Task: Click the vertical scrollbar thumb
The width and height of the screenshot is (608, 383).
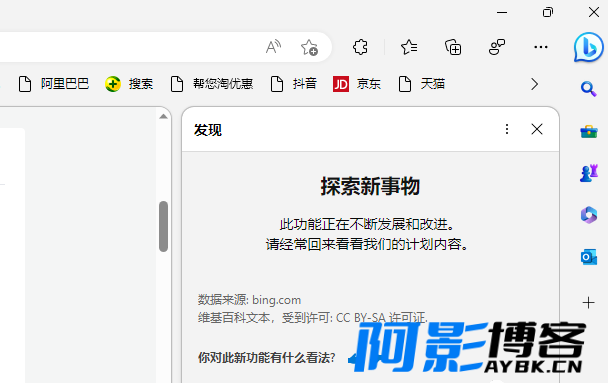Action: [164, 226]
